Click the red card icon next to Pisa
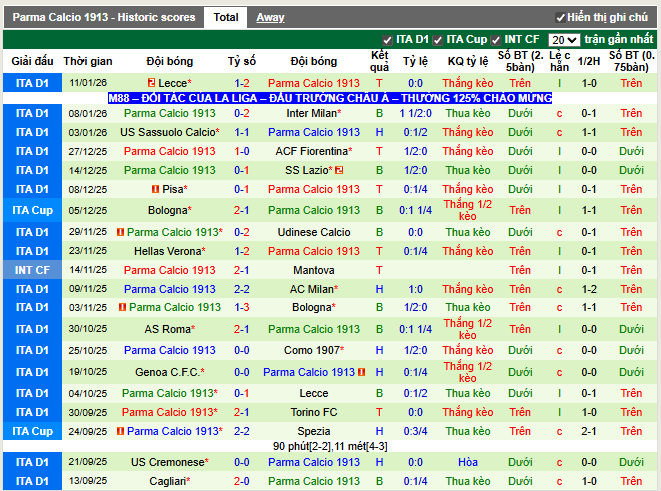 tap(156, 189)
